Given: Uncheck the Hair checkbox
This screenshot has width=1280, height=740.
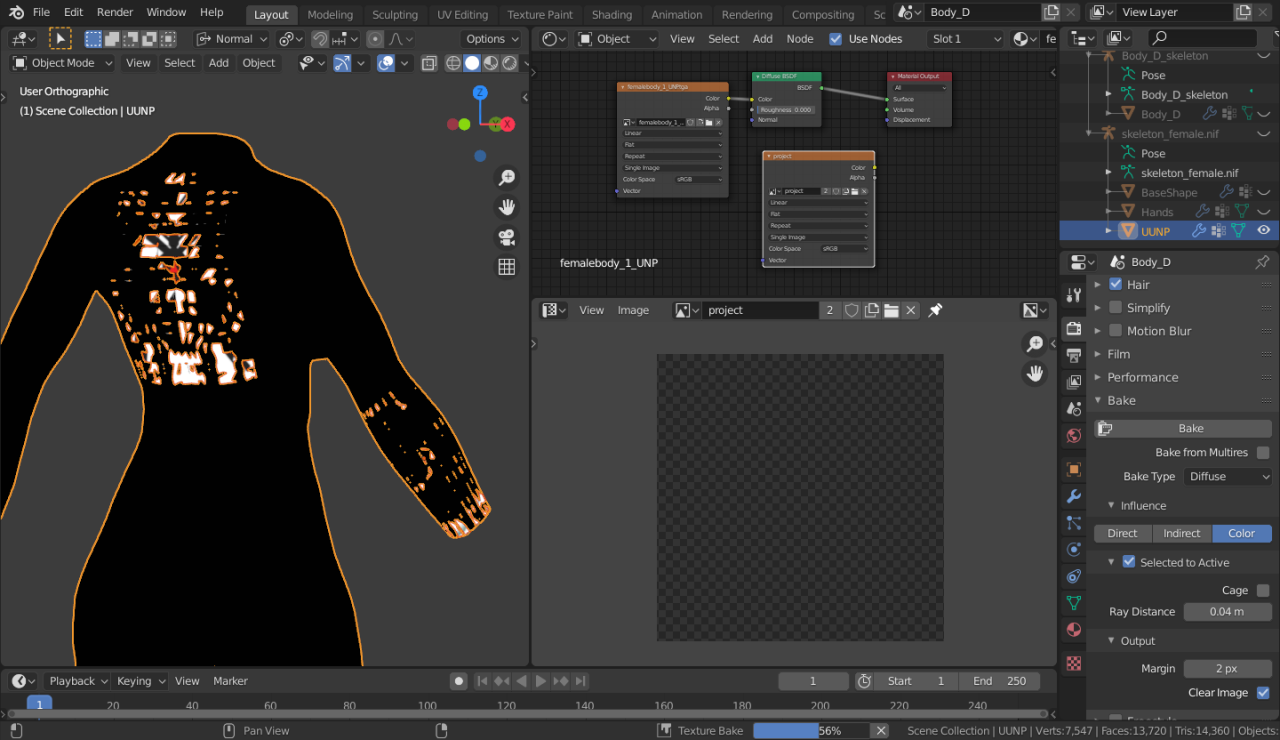Looking at the screenshot, I should coord(1116,284).
